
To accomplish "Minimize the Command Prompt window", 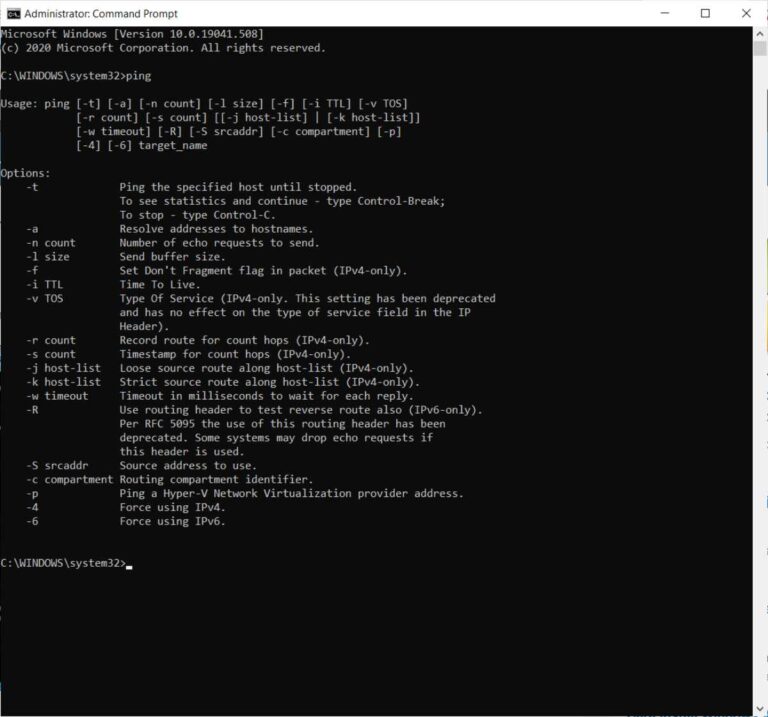I will (663, 13).
